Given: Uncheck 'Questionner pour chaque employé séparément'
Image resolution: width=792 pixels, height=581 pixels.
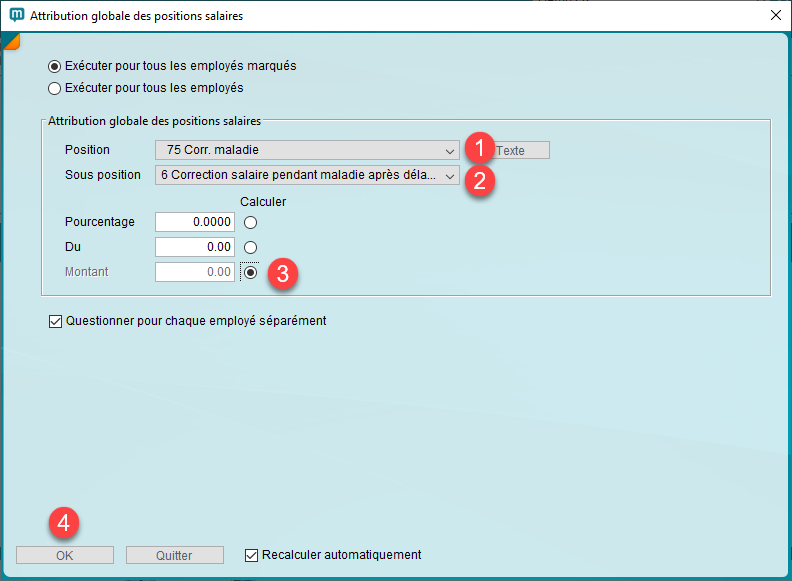Looking at the screenshot, I should [55, 322].
